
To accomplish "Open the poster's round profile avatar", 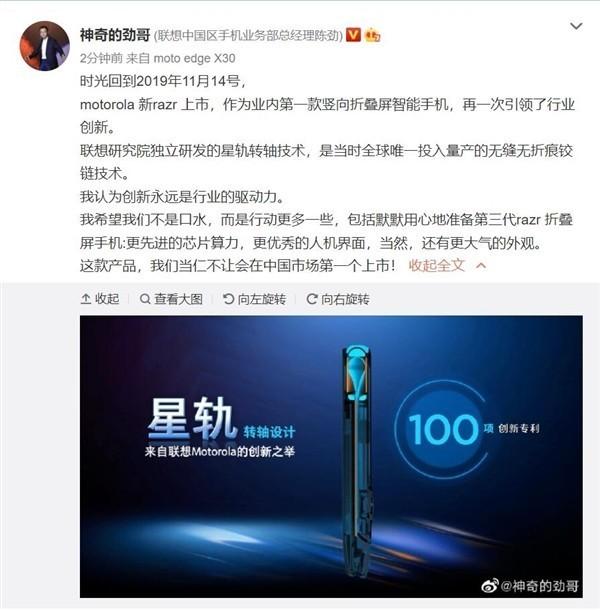I will 45,46.
